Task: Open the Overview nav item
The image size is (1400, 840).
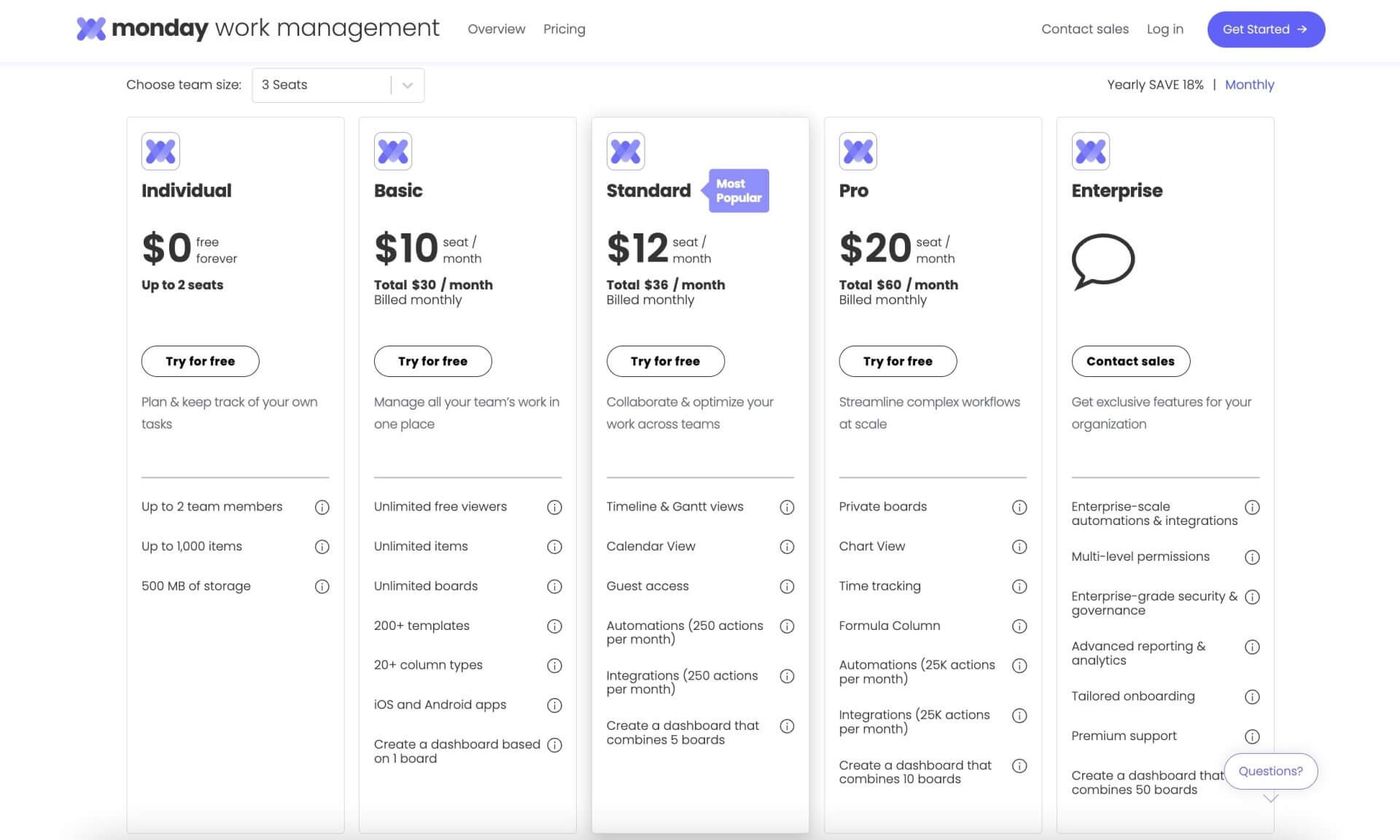Action: tap(496, 29)
